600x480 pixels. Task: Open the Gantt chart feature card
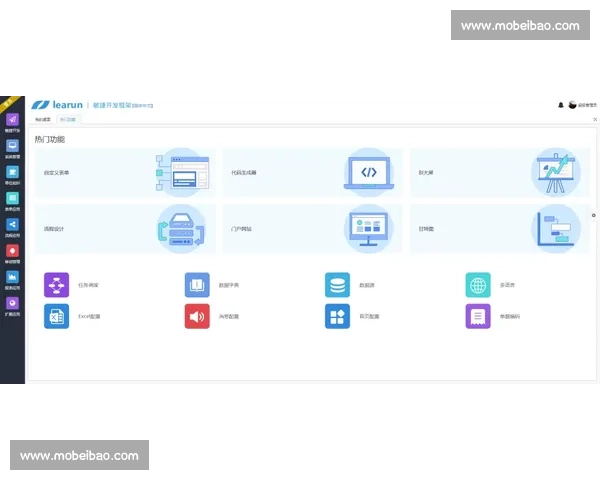coord(500,229)
